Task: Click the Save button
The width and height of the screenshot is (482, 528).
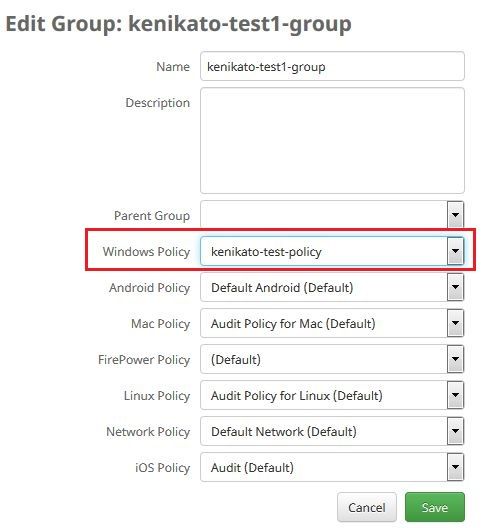Action: [435, 507]
